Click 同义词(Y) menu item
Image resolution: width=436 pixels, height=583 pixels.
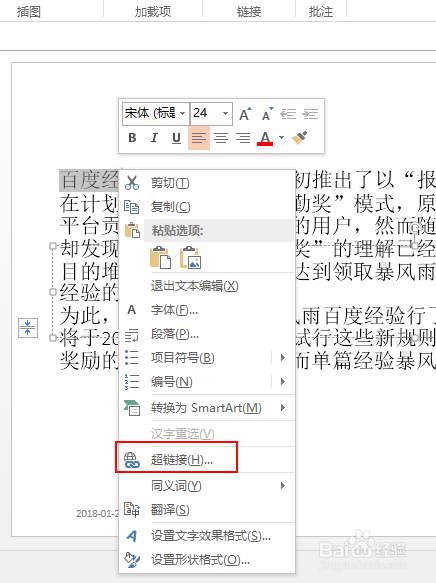176,486
